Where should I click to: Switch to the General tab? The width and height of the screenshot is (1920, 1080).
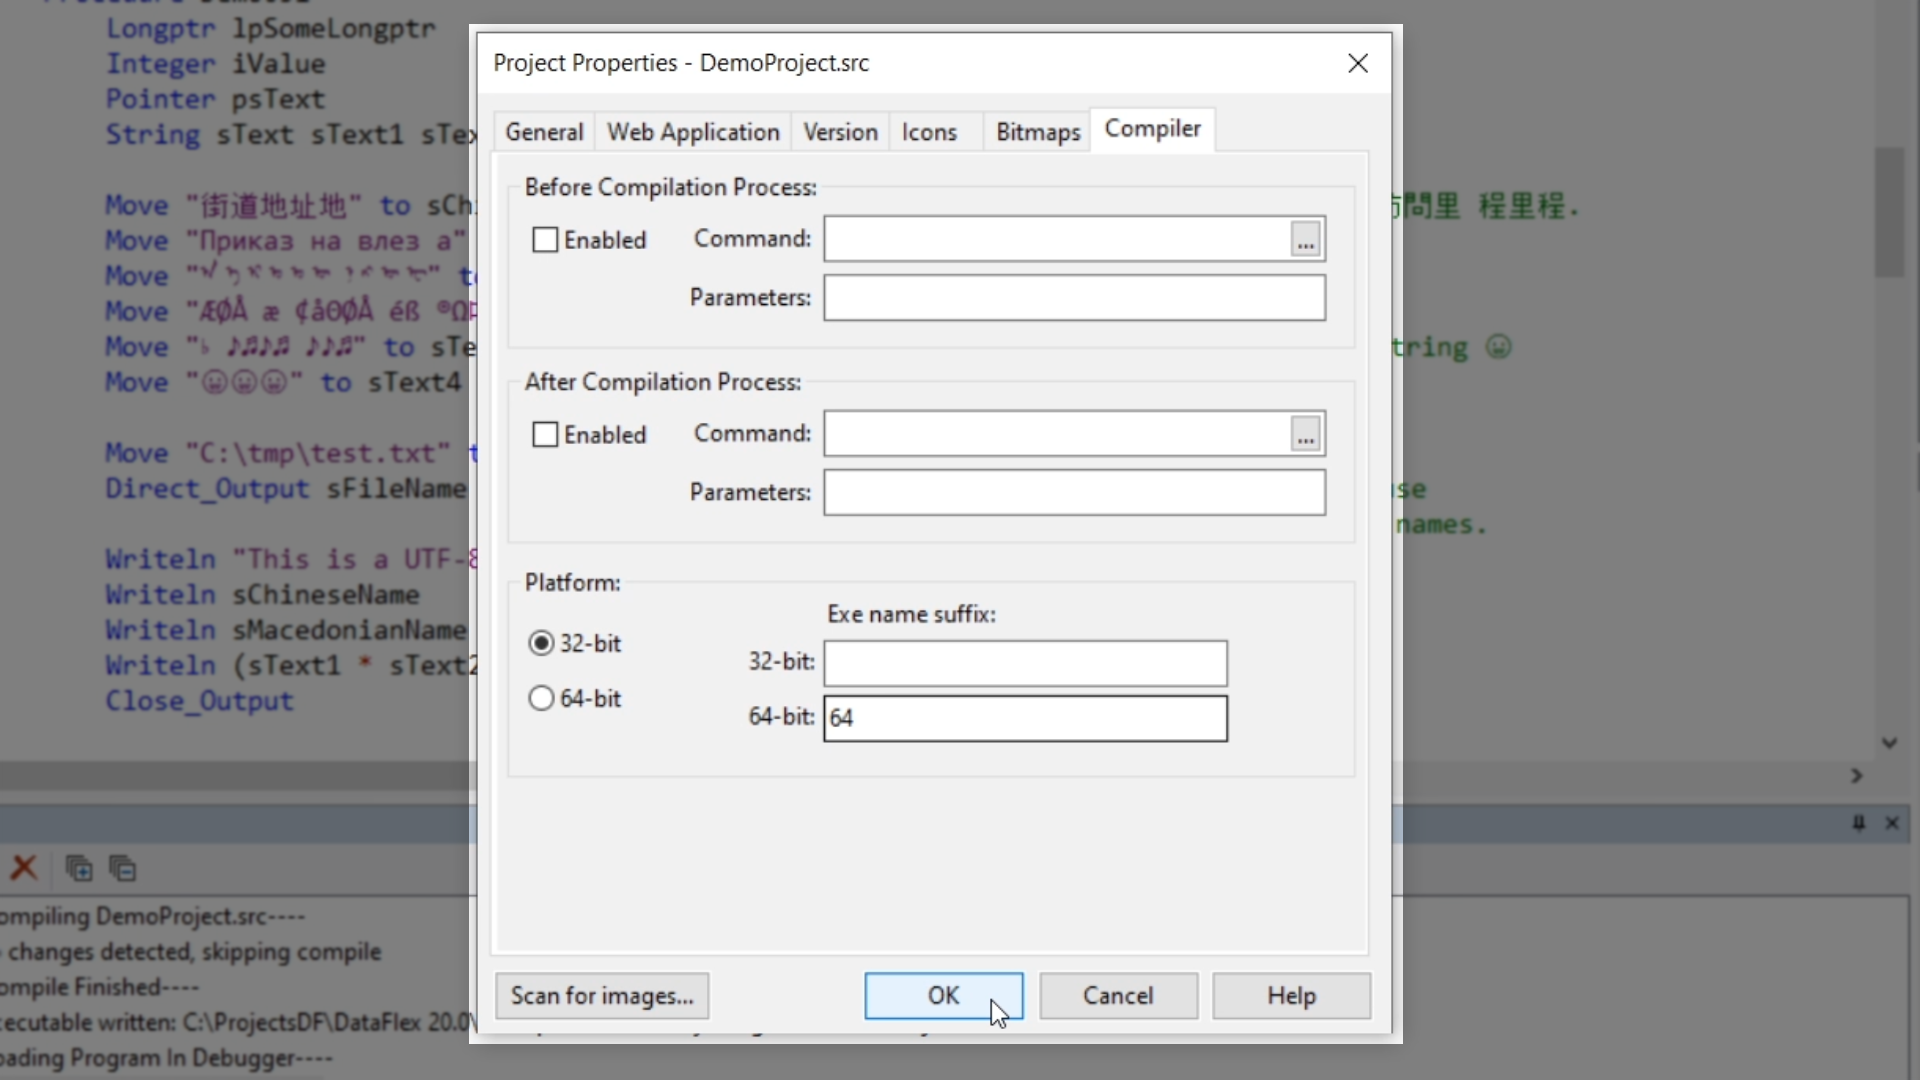[x=544, y=132]
